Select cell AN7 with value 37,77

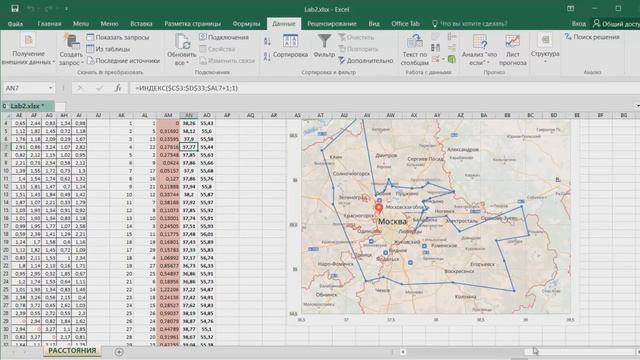[189, 147]
